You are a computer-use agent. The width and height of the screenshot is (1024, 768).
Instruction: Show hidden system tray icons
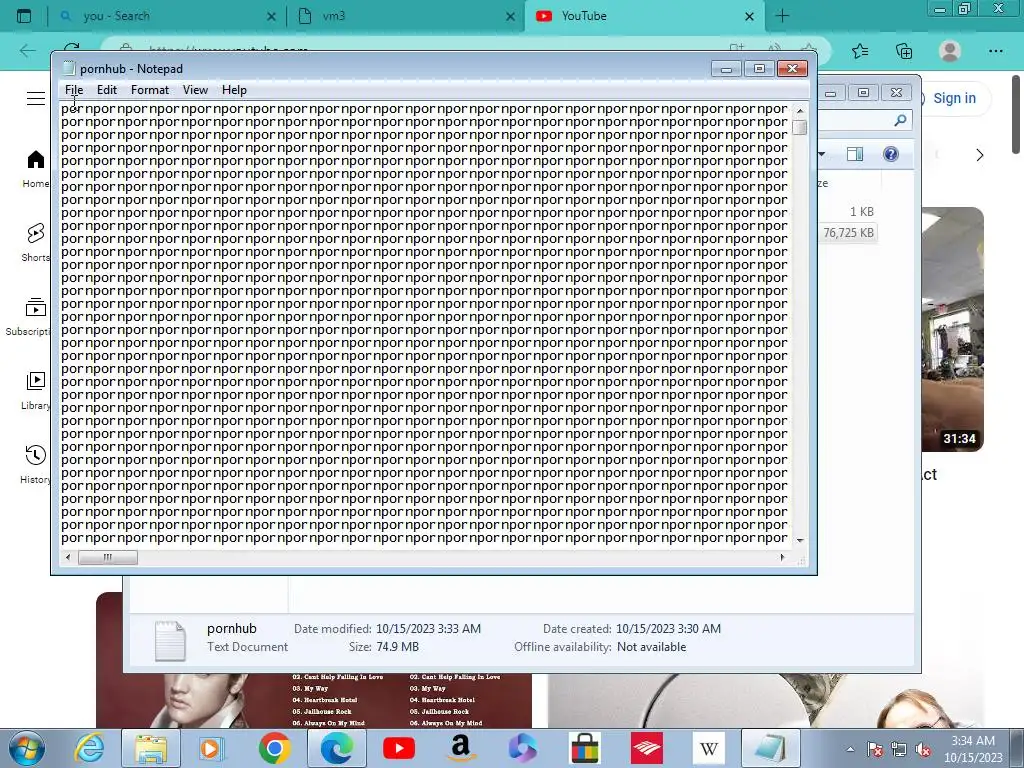click(x=850, y=749)
